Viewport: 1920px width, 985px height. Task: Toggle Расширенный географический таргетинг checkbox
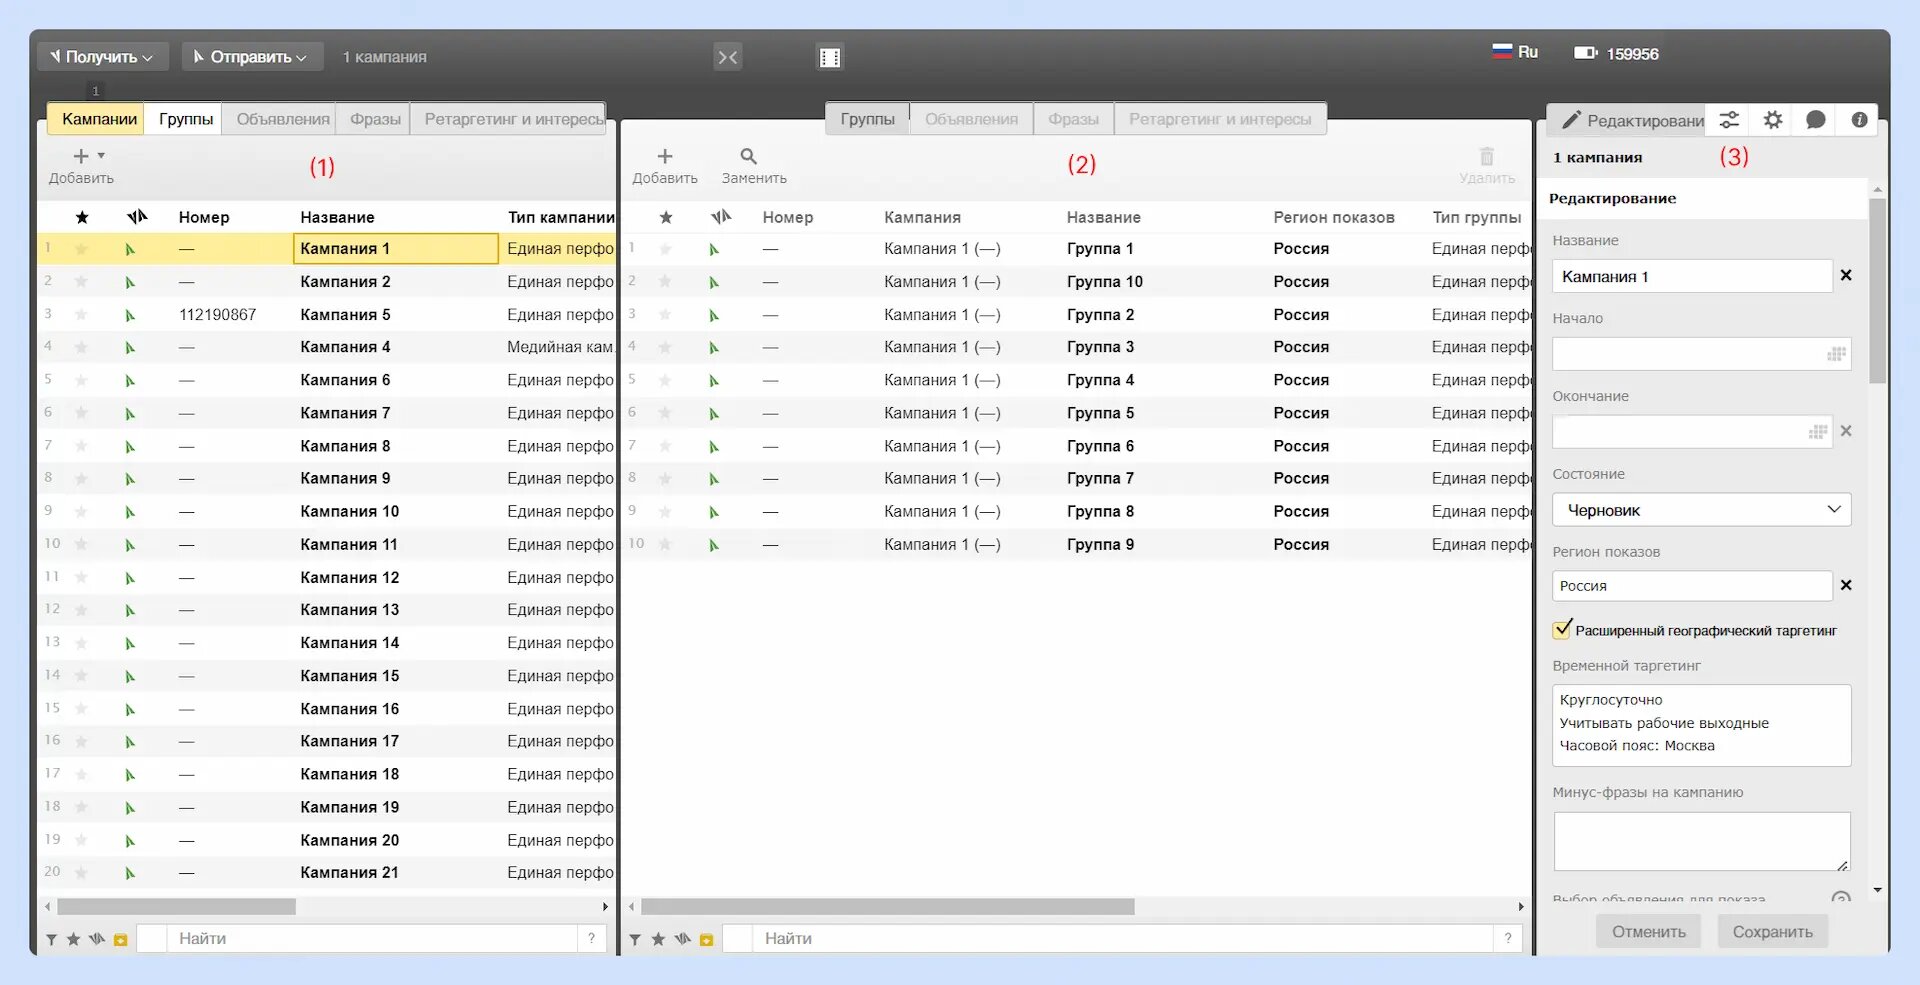1562,629
